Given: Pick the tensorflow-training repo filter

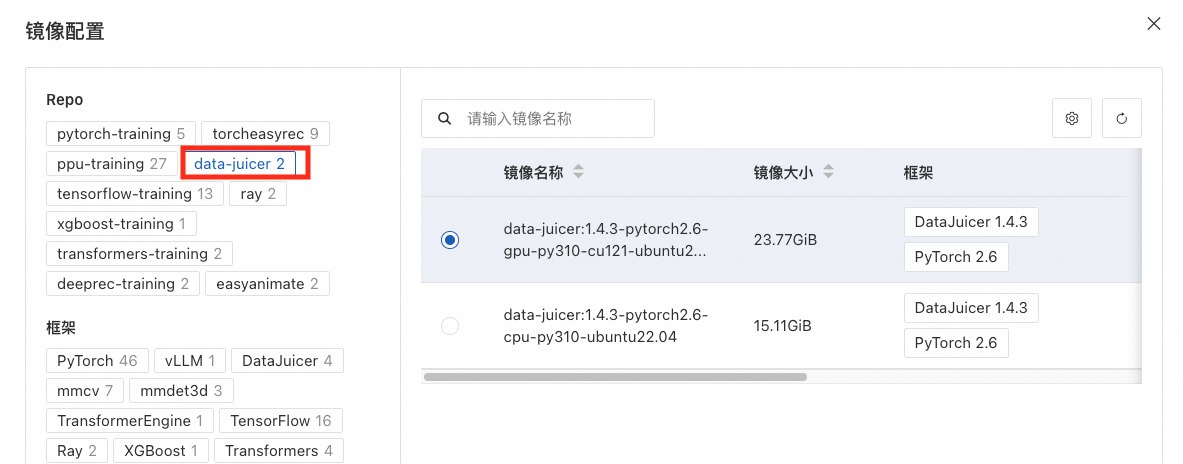Looking at the screenshot, I should [x=134, y=194].
